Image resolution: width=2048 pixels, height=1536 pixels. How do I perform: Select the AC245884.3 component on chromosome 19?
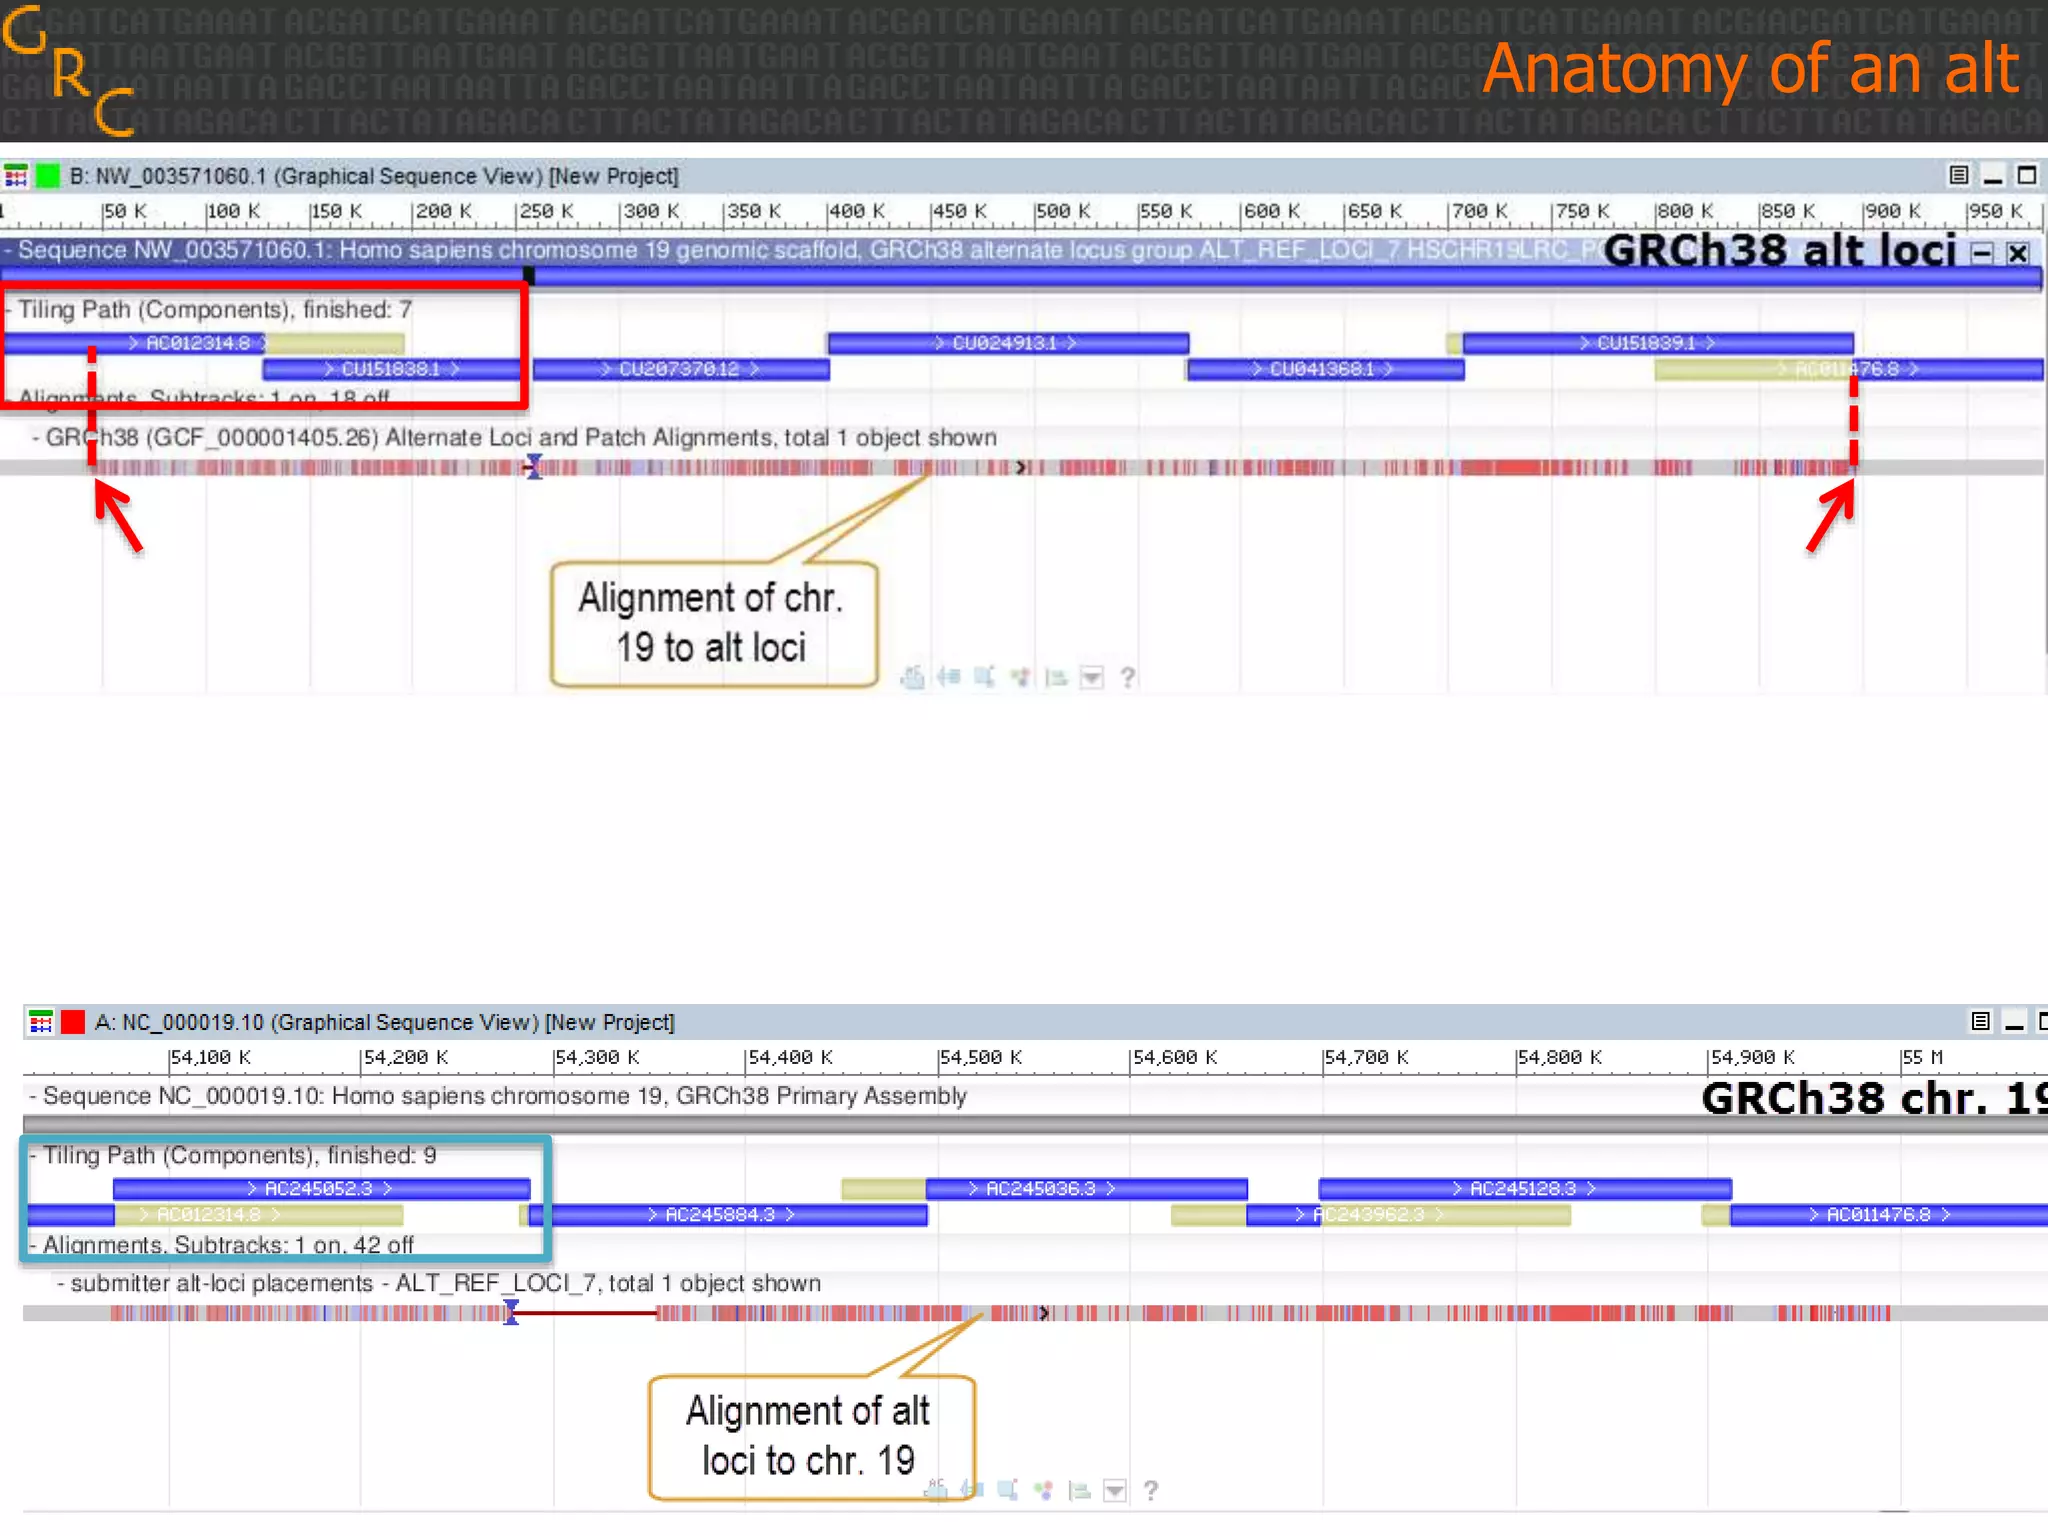click(x=722, y=1215)
